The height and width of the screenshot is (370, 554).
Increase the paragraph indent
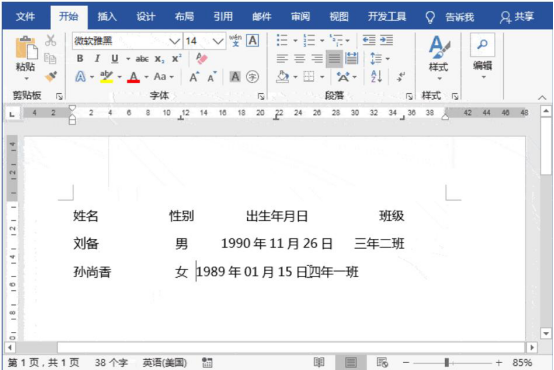click(387, 40)
